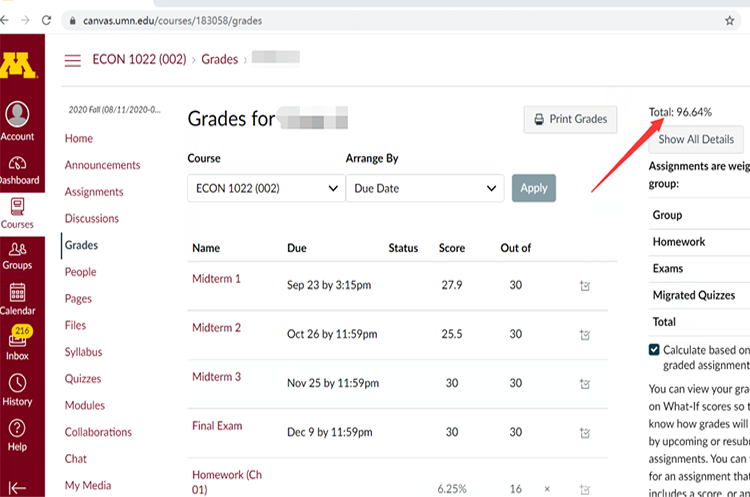Open the Course dropdown ECON 1022 (002)
Screen dimensions: 750x497
(x=266, y=188)
